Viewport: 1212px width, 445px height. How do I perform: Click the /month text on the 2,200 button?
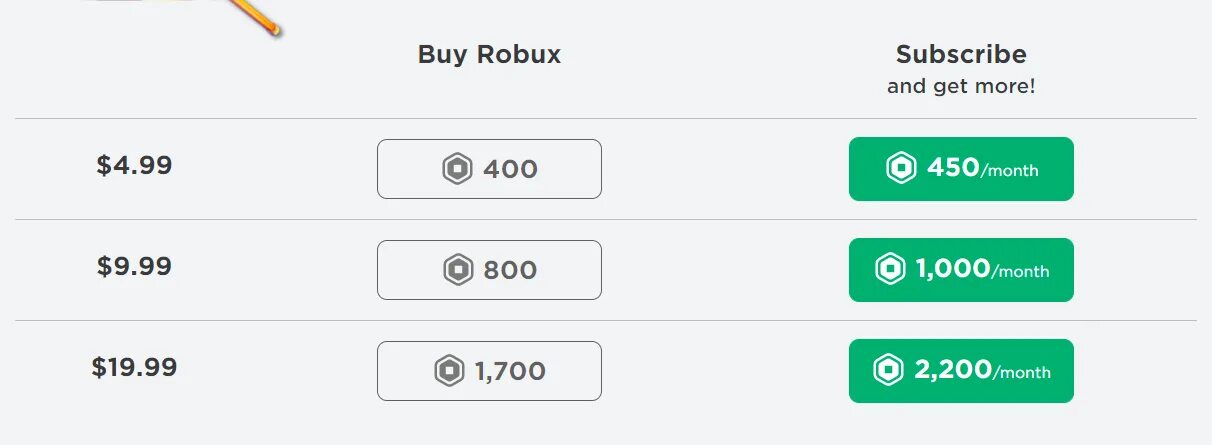point(1022,373)
